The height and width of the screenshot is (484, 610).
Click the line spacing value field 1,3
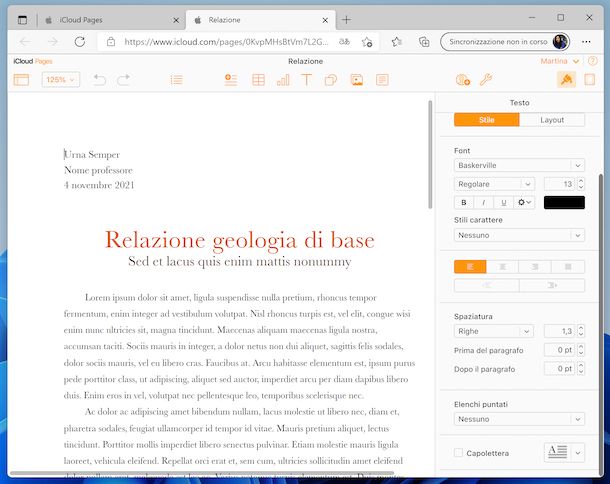click(559, 331)
